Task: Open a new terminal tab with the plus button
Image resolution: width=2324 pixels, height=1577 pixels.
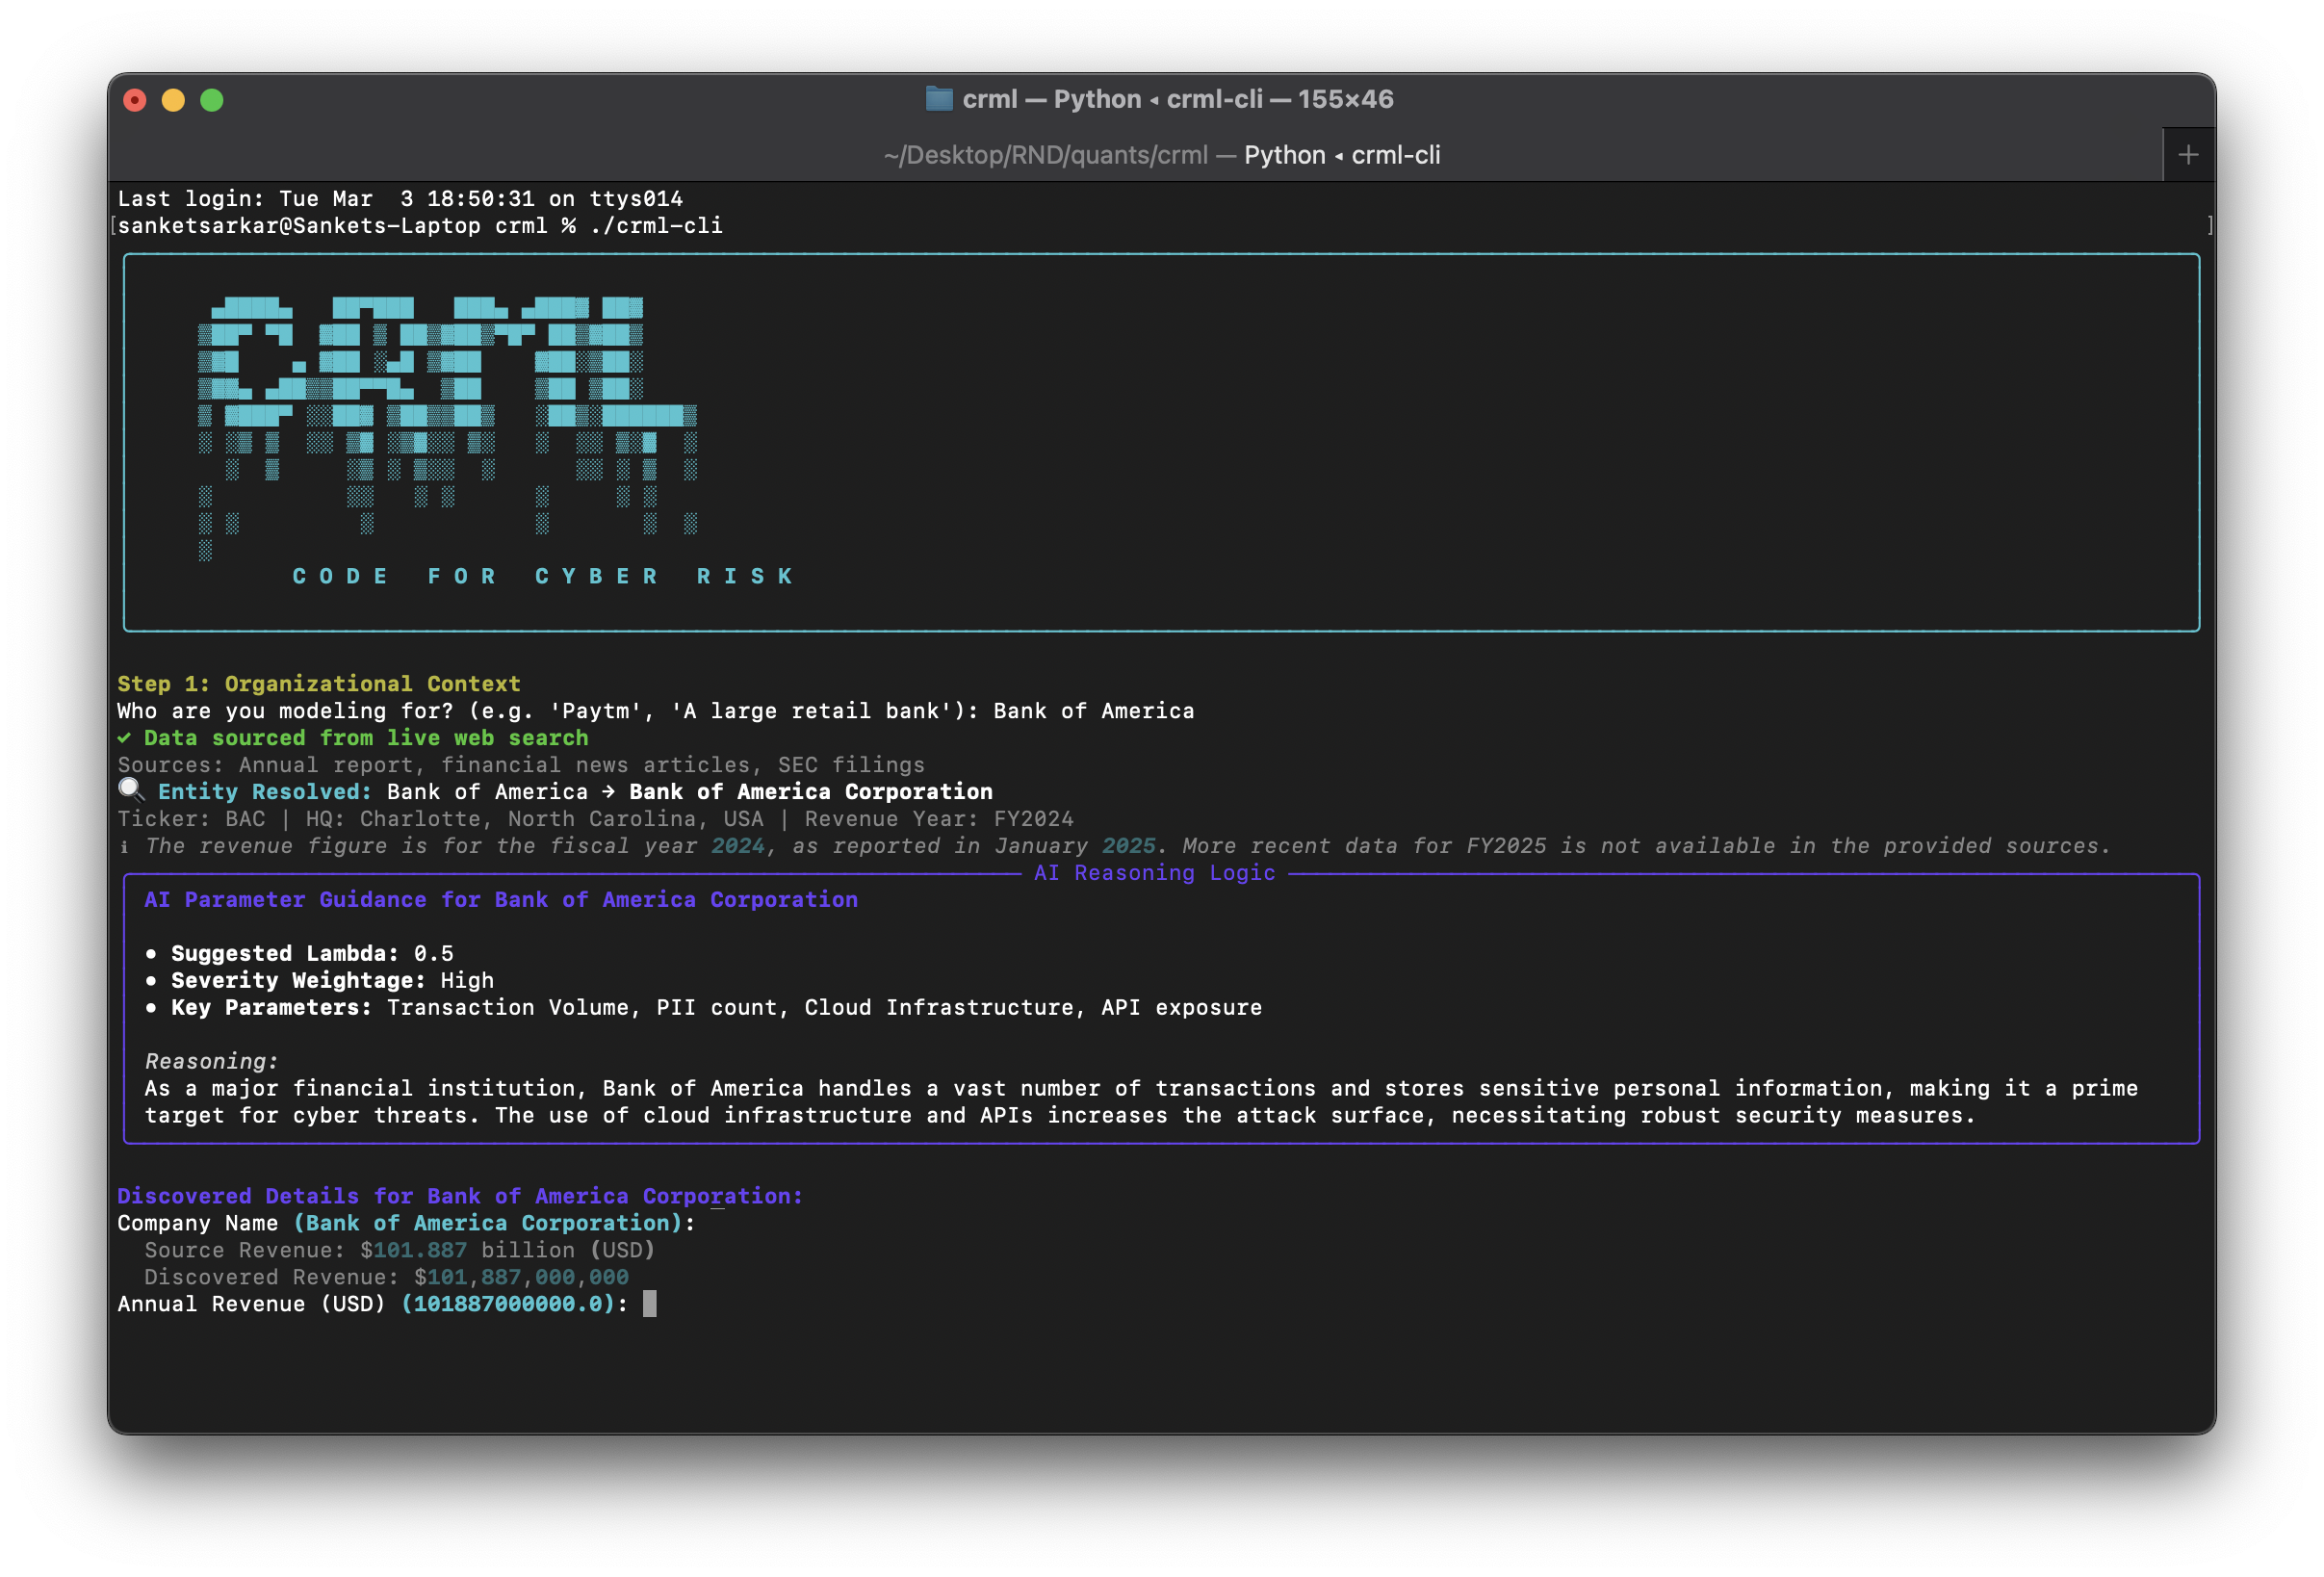Action: point(2189,154)
